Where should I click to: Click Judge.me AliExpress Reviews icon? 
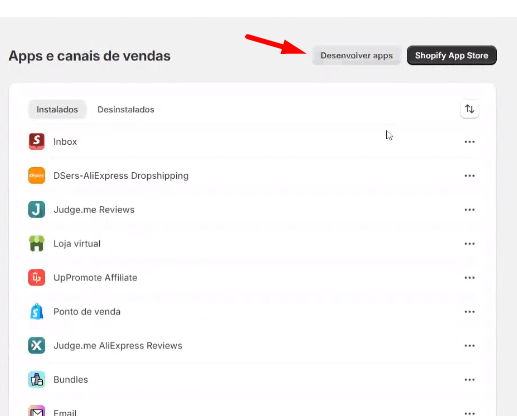[37, 346]
